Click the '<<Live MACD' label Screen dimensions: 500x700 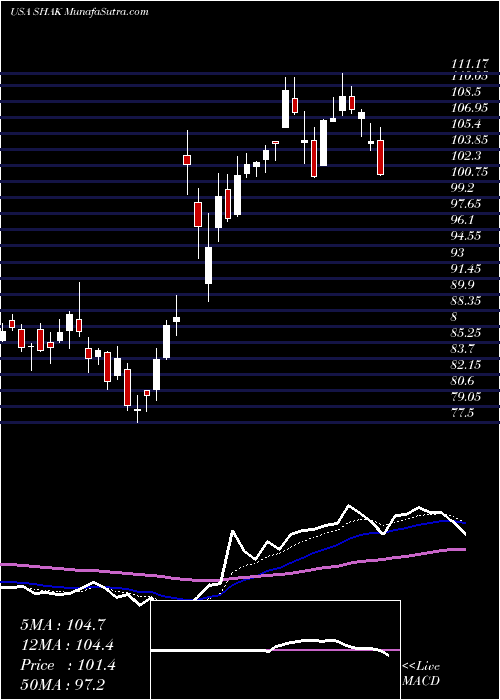pyautogui.click(x=421, y=673)
